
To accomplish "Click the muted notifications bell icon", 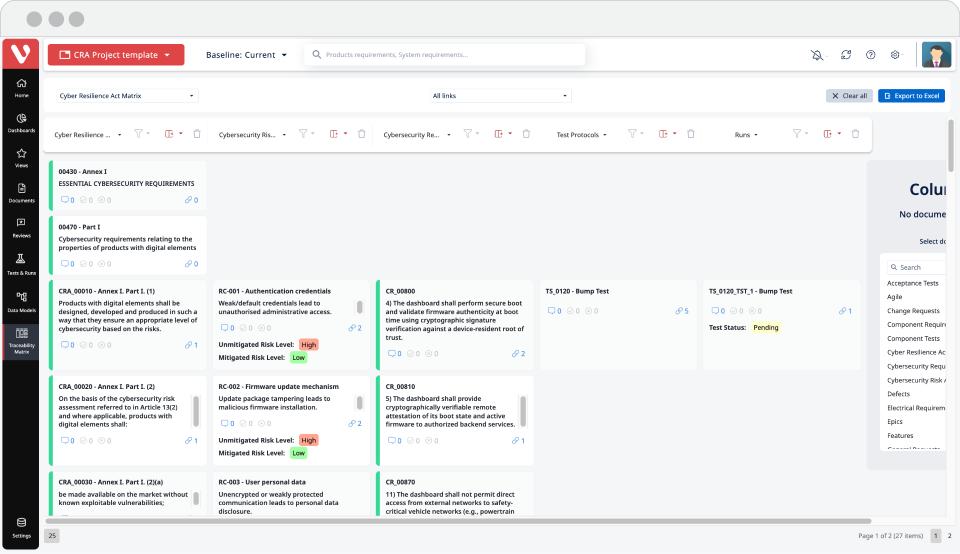I will coord(817,55).
